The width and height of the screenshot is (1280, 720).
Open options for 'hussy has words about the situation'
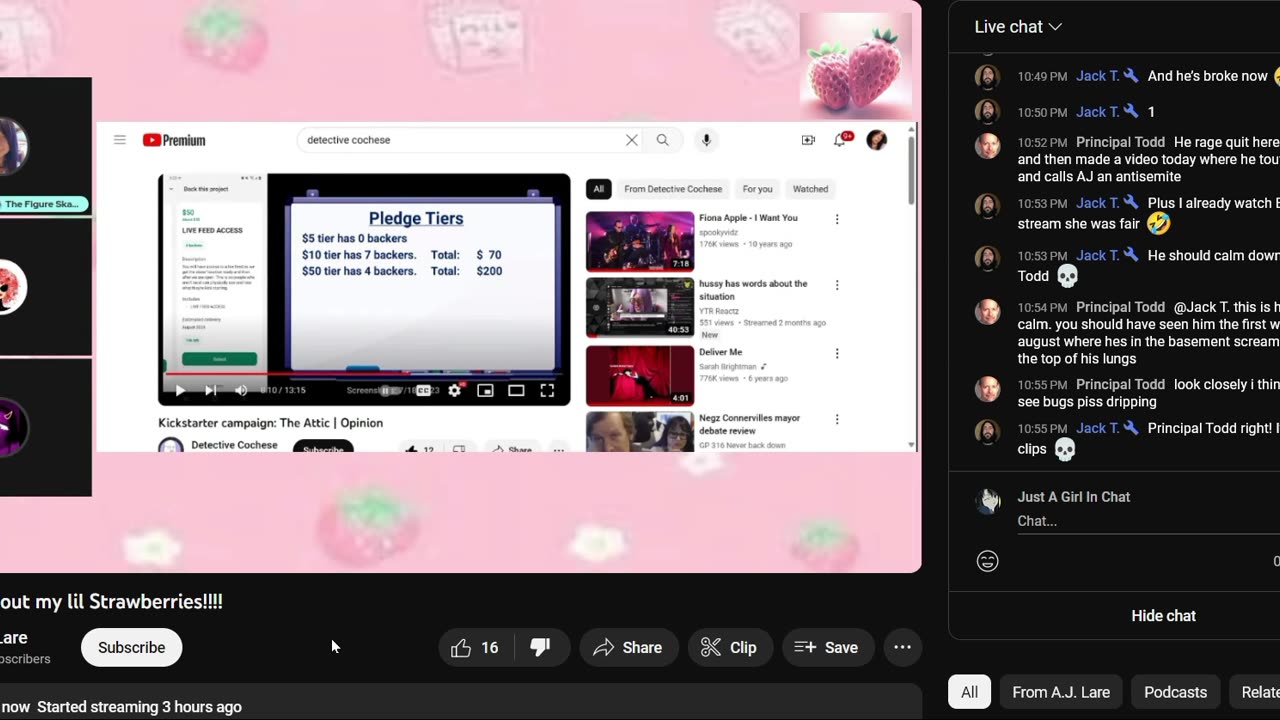pyautogui.click(x=837, y=285)
